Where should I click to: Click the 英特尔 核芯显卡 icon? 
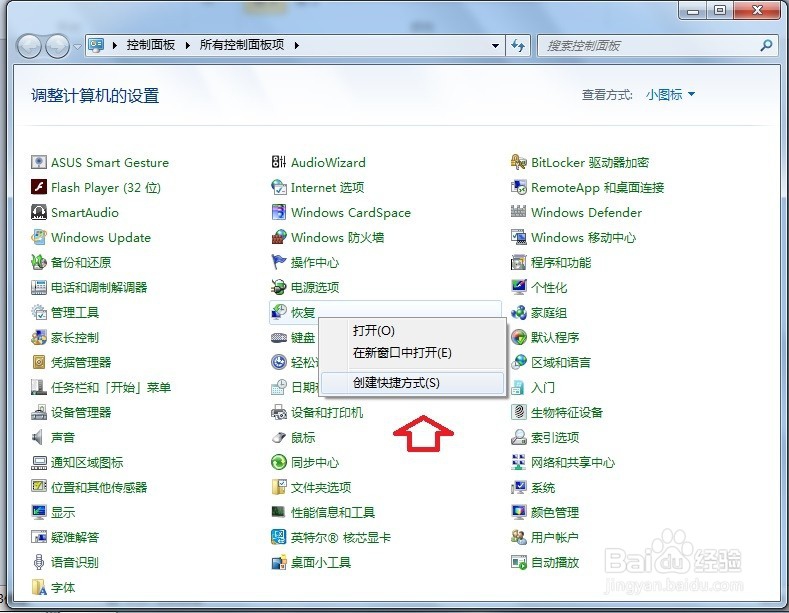pyautogui.click(x=279, y=537)
